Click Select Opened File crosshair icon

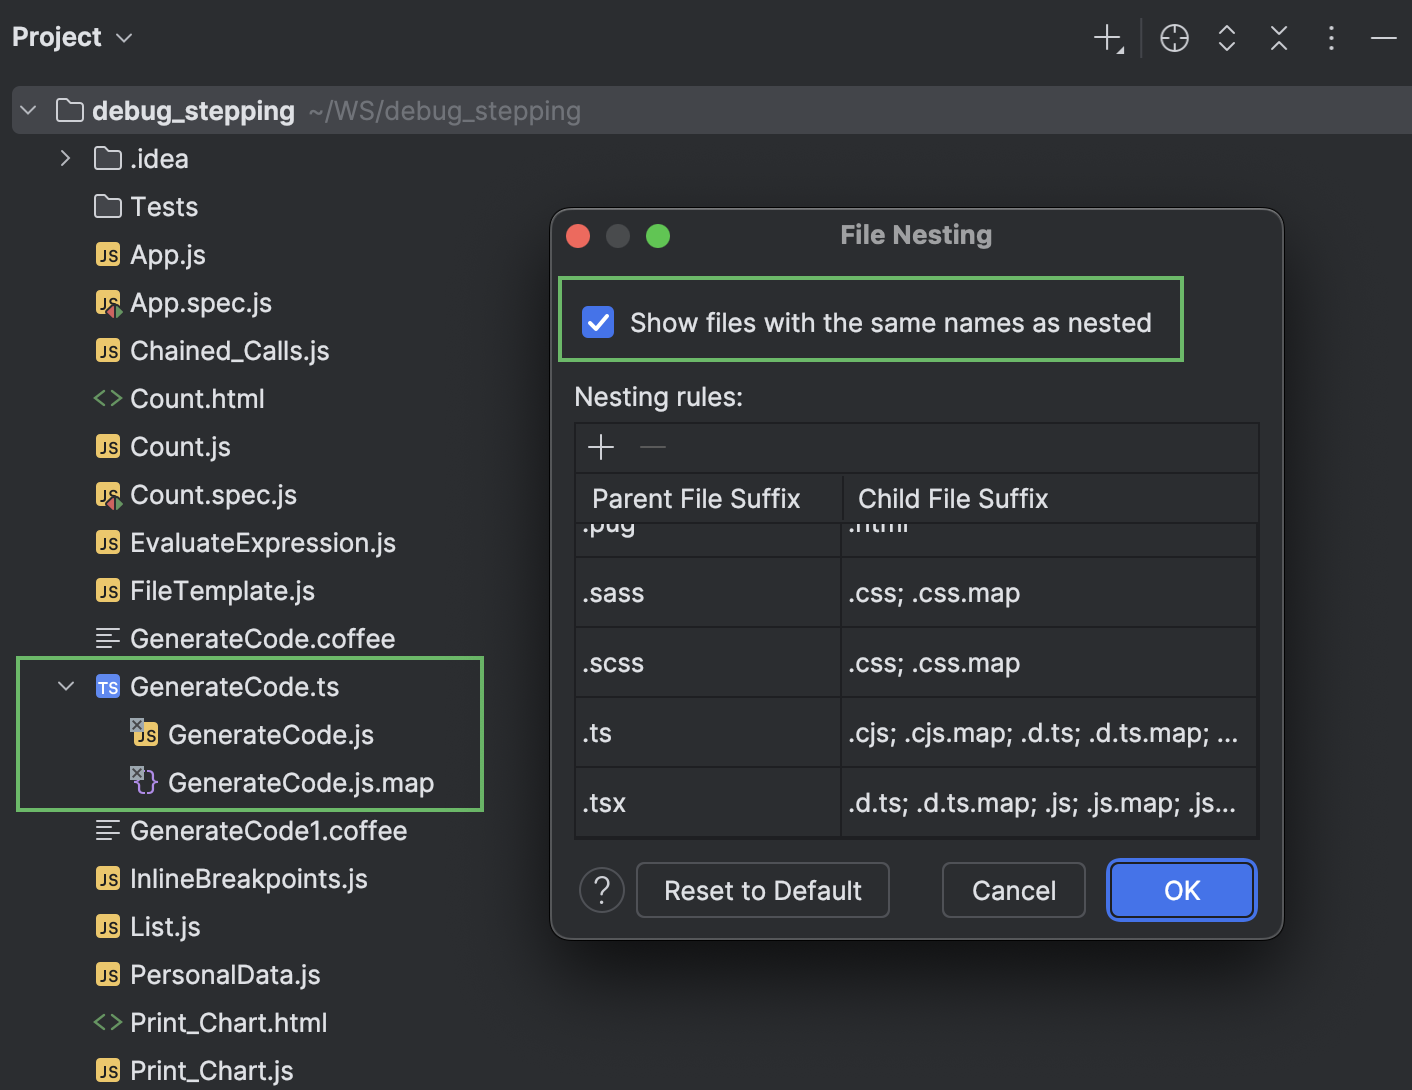[1174, 39]
